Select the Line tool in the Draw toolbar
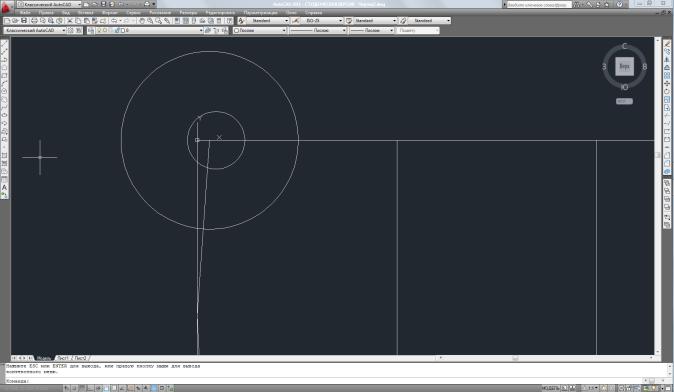The height and width of the screenshot is (392, 674). pos(4,43)
